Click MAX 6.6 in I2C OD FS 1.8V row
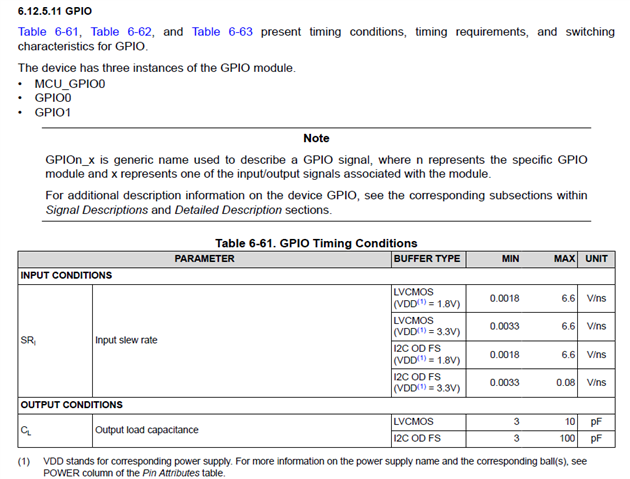 pyautogui.click(x=568, y=355)
